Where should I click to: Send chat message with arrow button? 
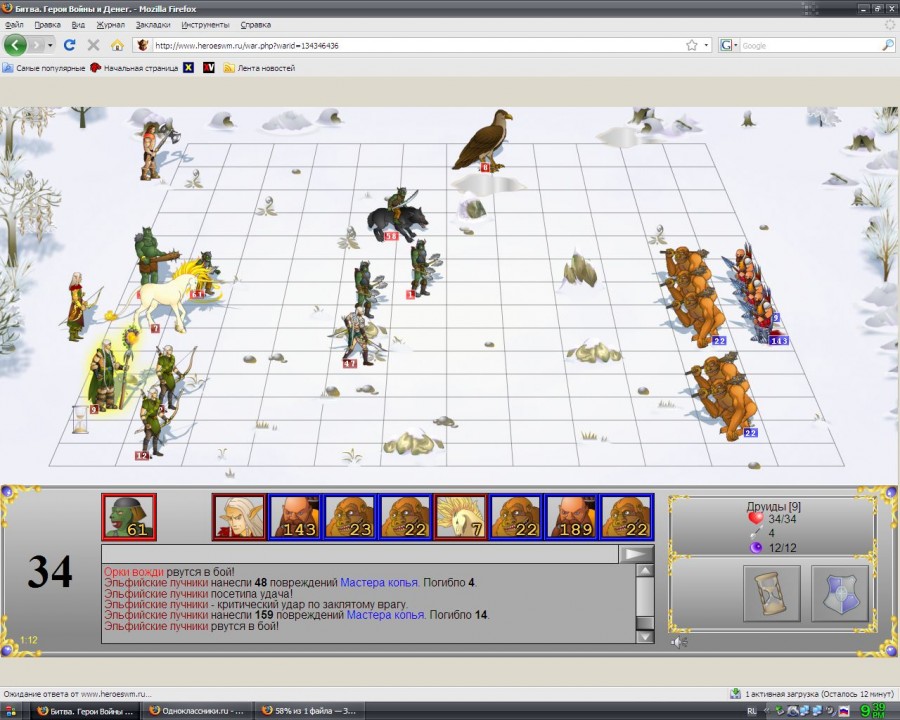tap(636, 553)
